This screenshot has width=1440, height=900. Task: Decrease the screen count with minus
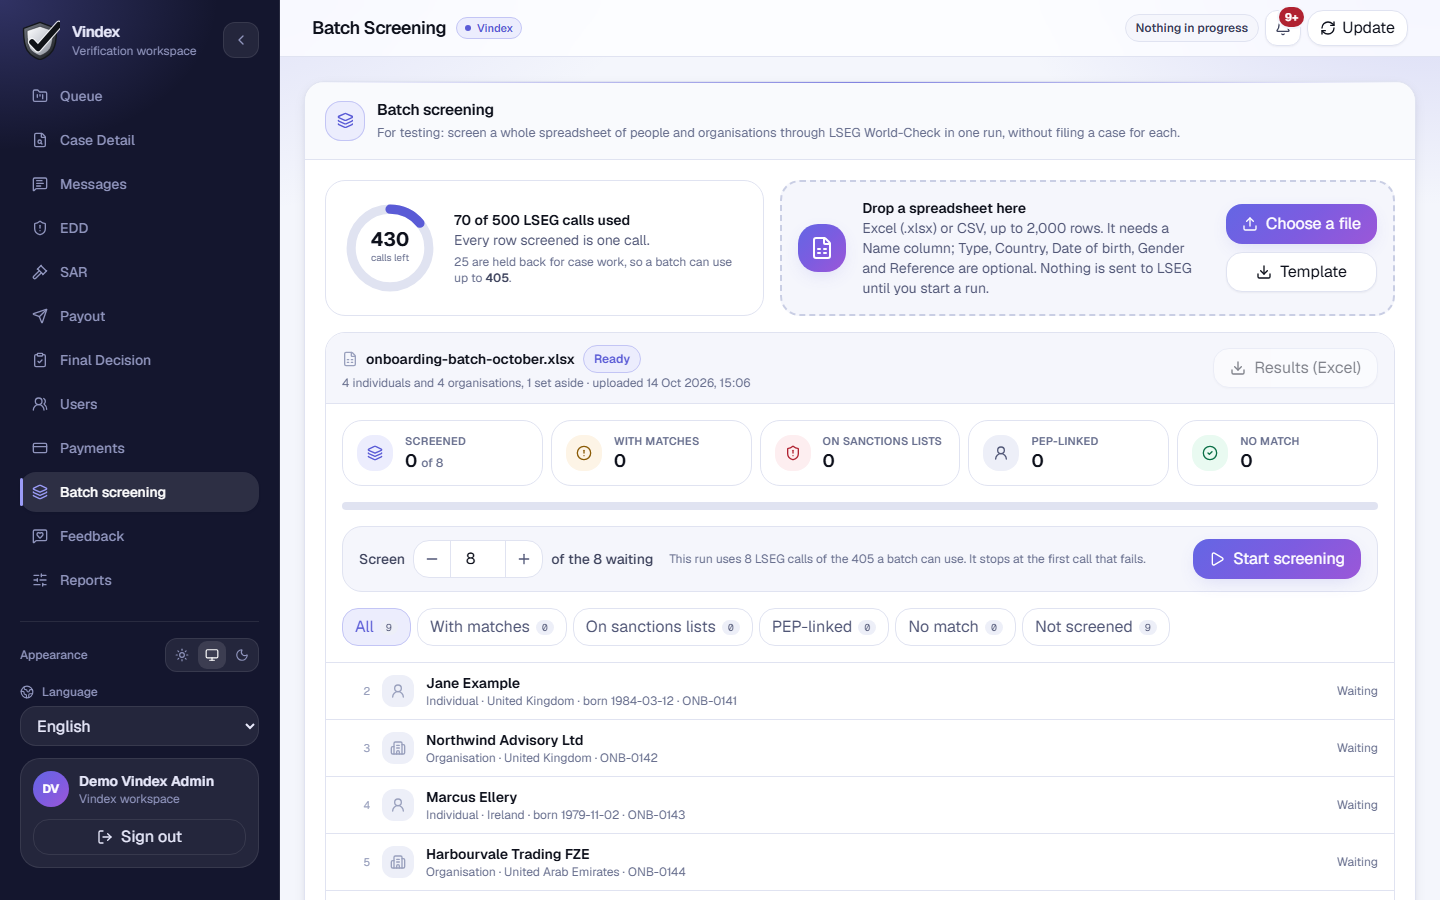pyautogui.click(x=432, y=559)
